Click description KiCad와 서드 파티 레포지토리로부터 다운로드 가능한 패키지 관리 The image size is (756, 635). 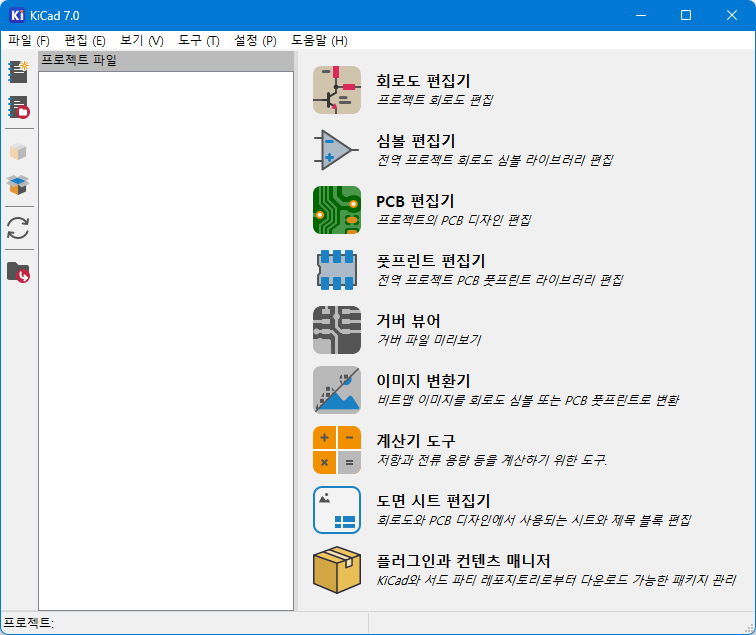(556, 580)
